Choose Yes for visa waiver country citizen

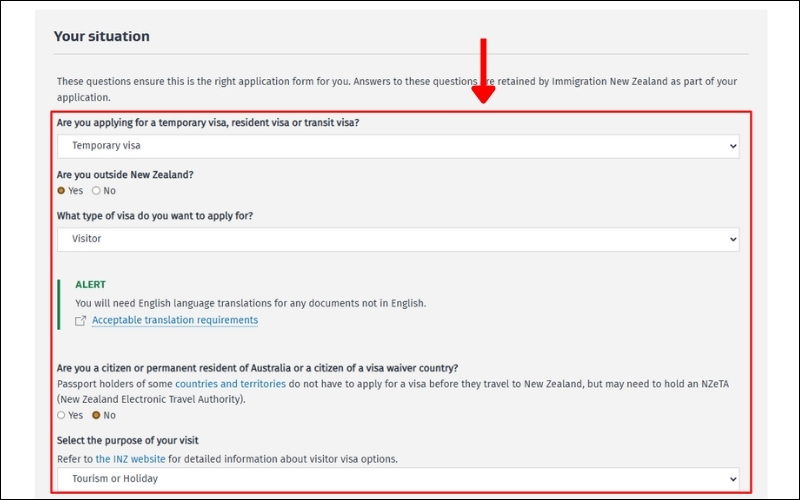[62, 415]
